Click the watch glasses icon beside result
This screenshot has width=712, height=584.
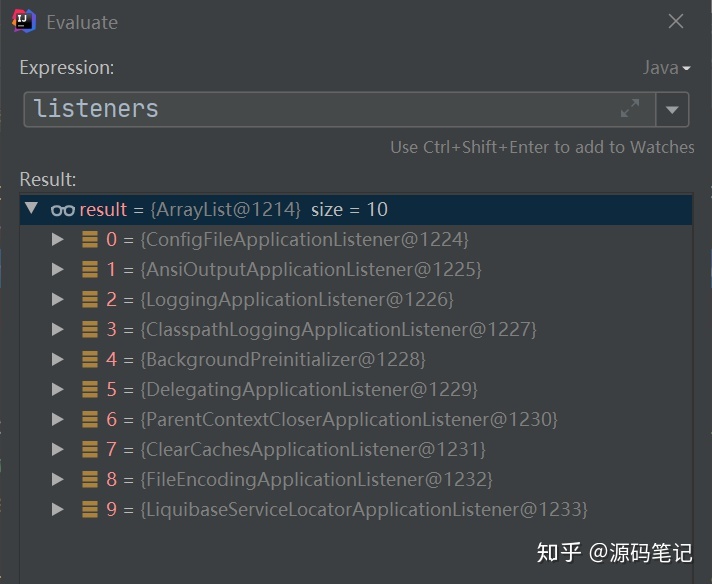coord(63,210)
